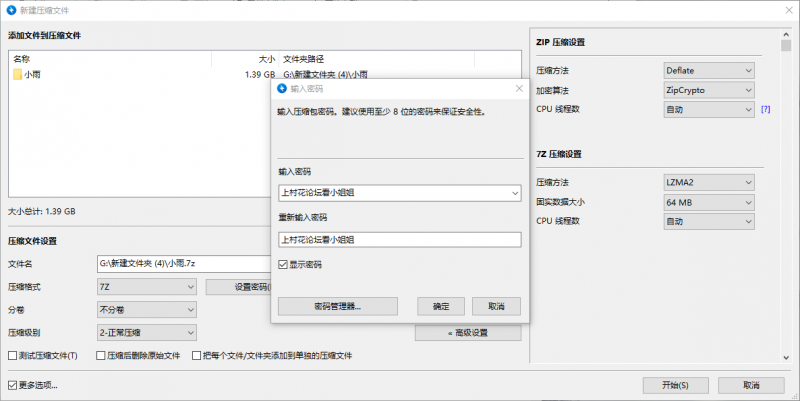Open 密码管理器 button
The height and width of the screenshot is (401, 800).
338,306
